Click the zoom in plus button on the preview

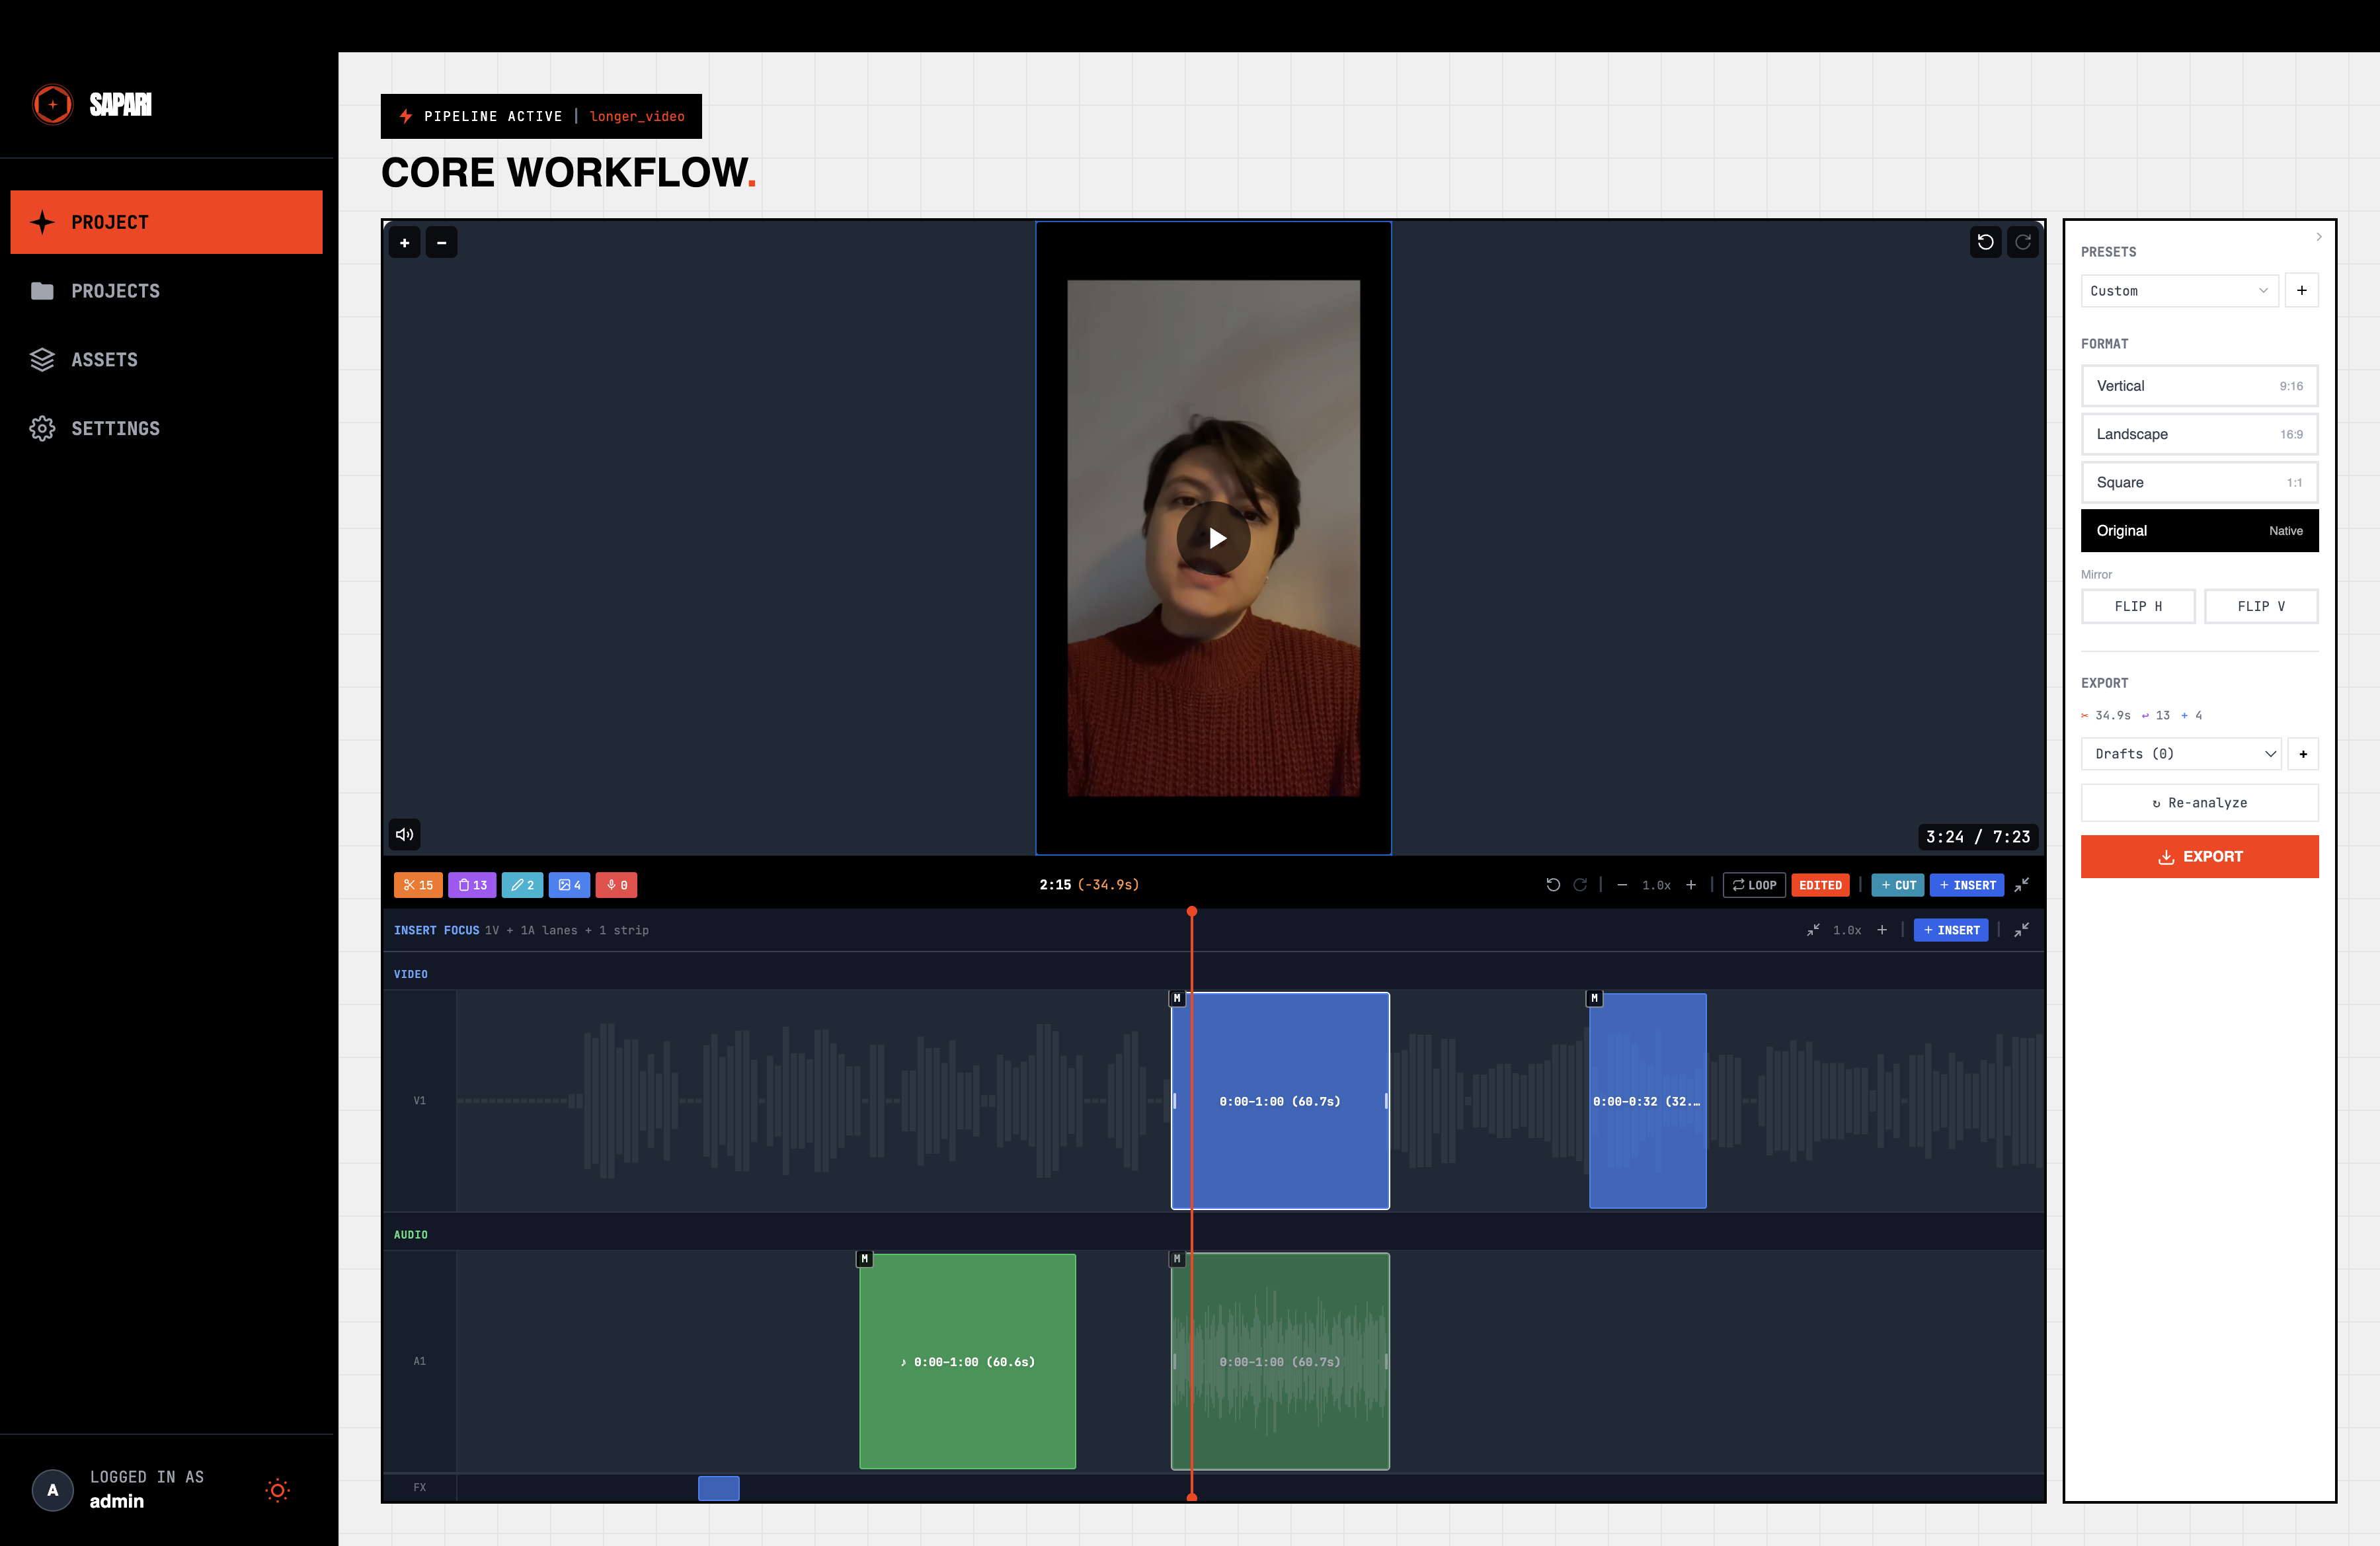[x=405, y=242]
